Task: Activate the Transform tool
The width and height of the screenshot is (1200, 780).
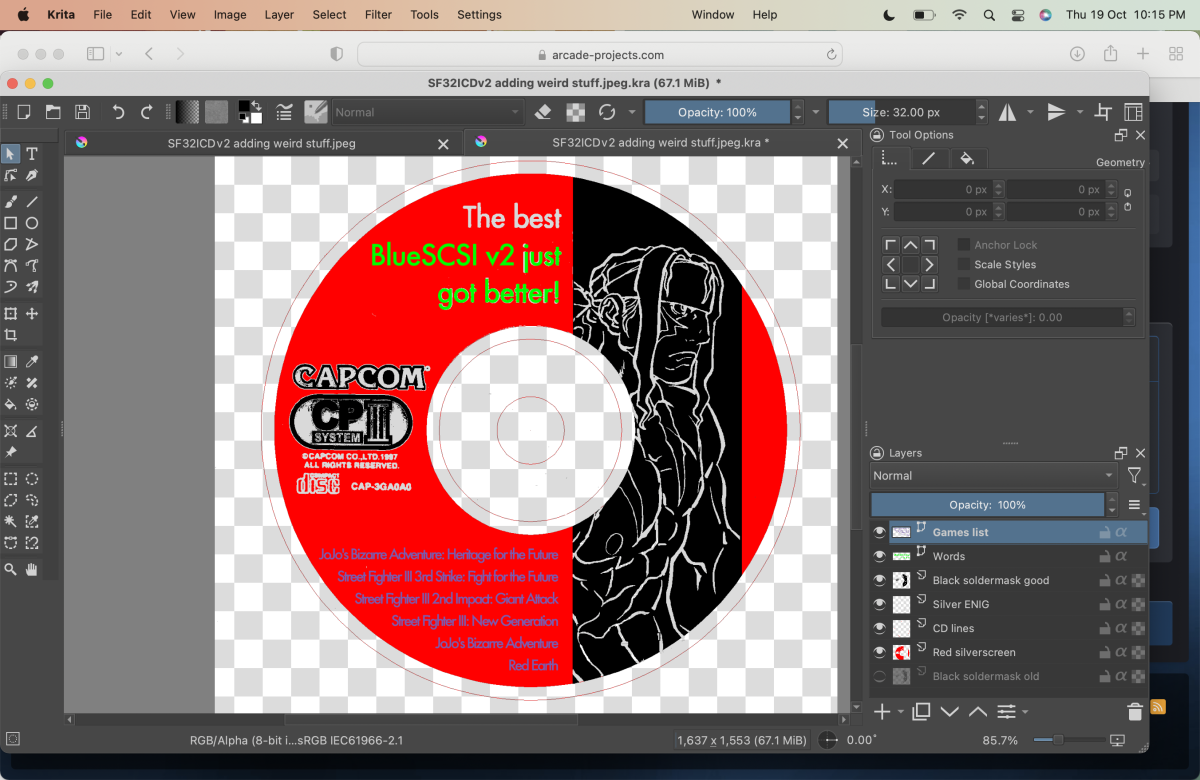Action: (x=11, y=314)
